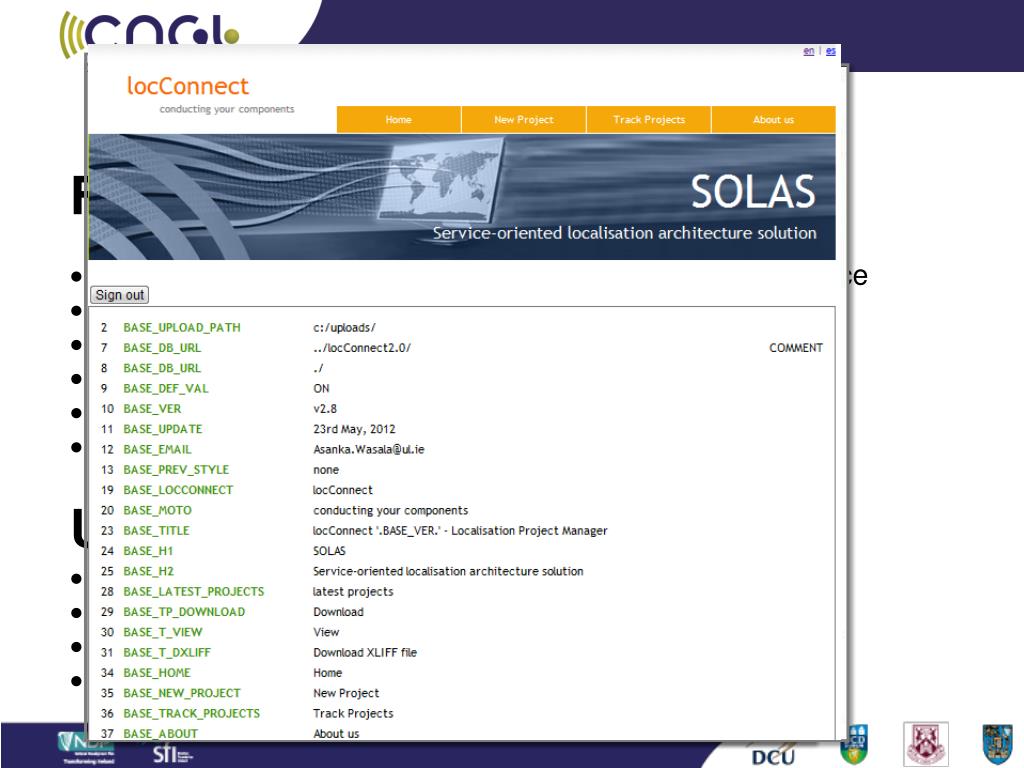1024x768 pixels.
Task: Click the value '23rd May, 2012'
Action: [354, 429]
